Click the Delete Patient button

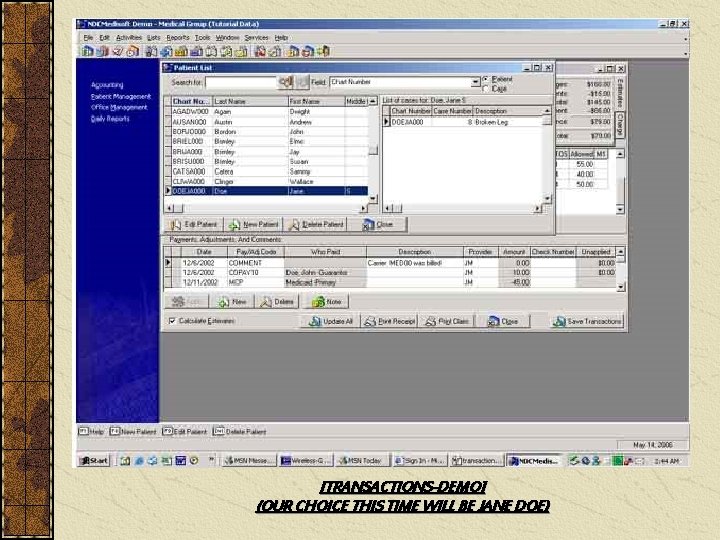pos(316,225)
